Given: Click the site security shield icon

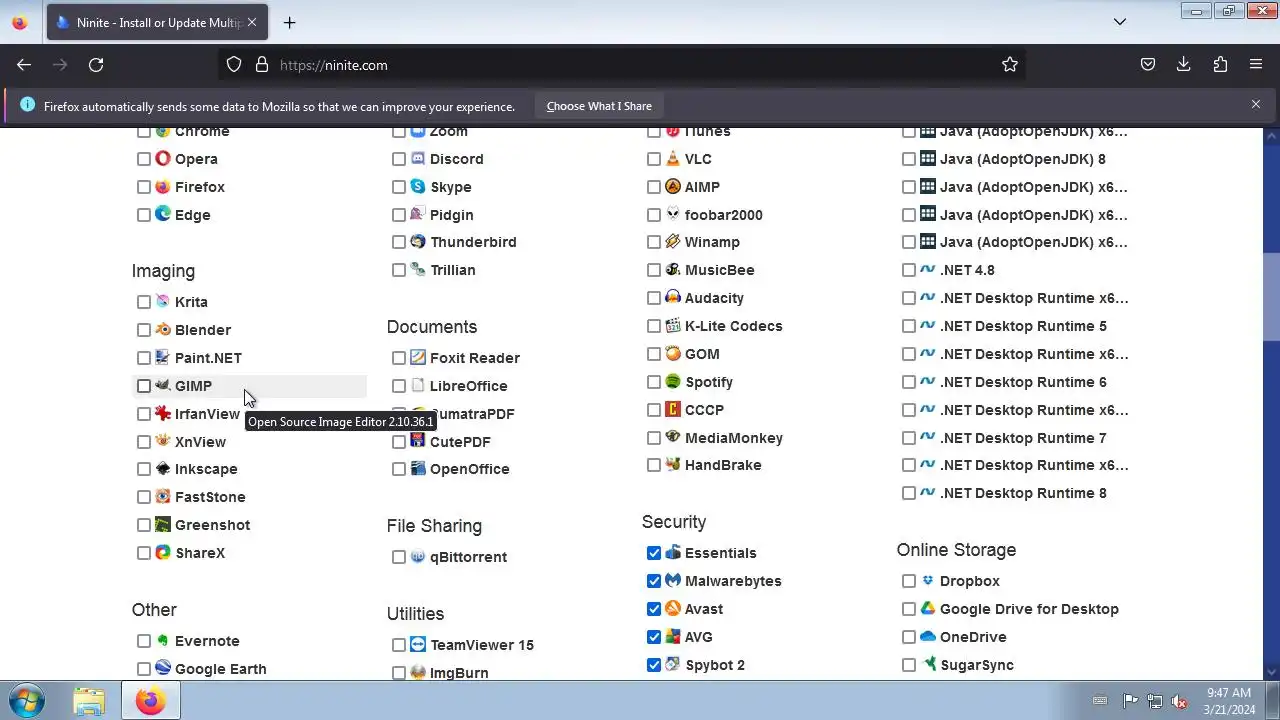Looking at the screenshot, I should [x=234, y=65].
